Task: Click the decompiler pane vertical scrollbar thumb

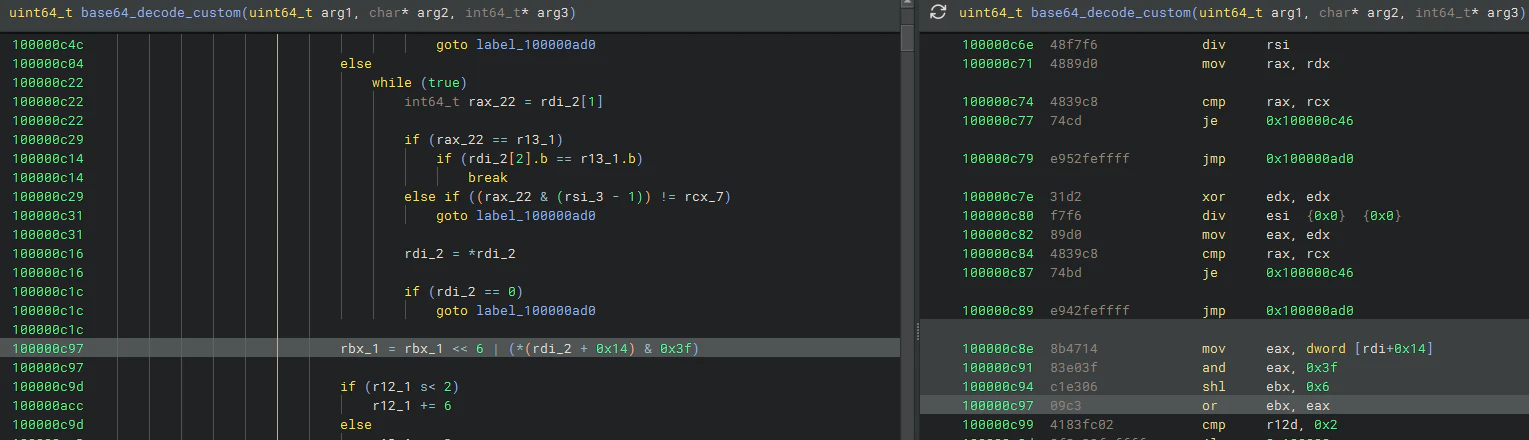Action: 907,38
